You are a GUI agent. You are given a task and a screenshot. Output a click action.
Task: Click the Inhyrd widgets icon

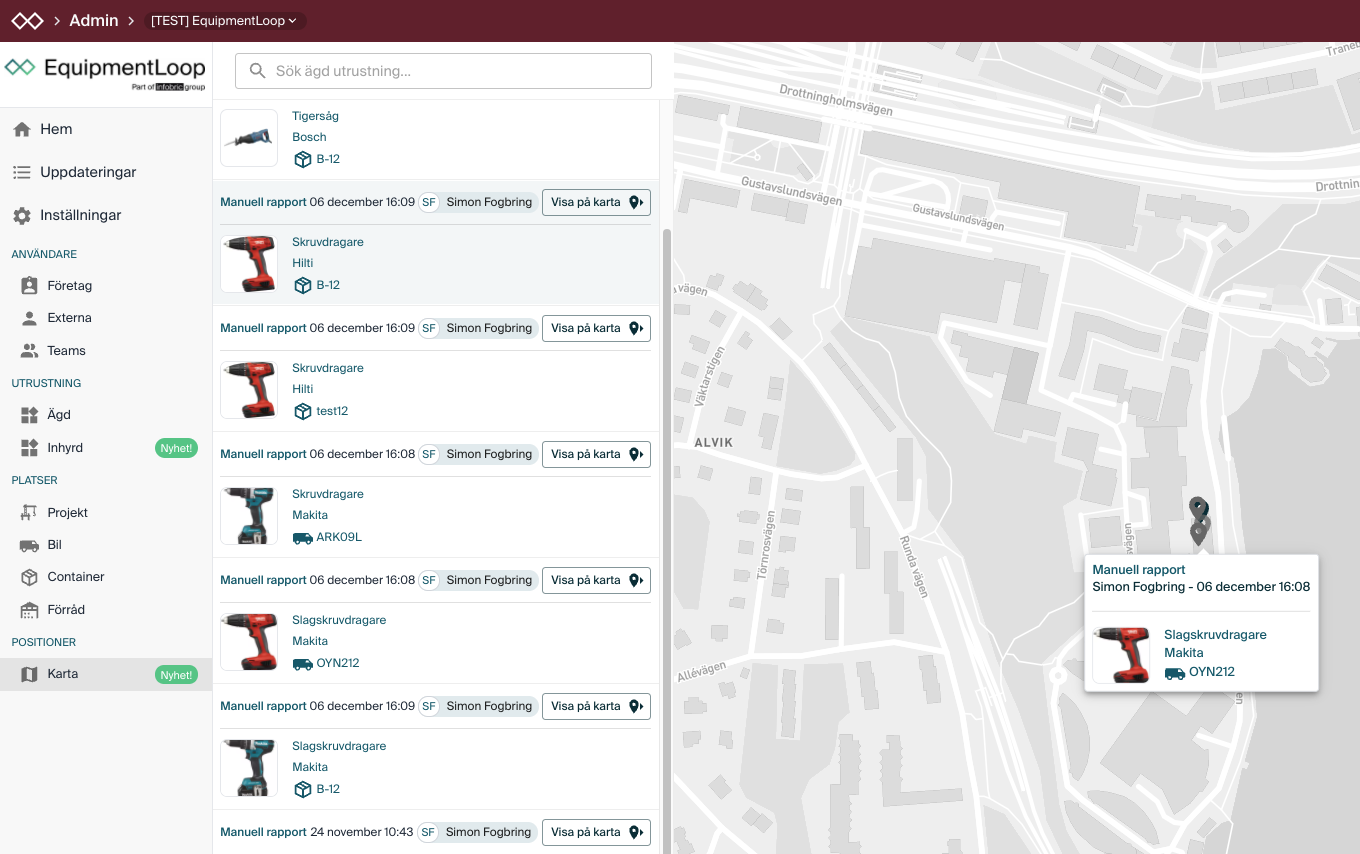click(29, 447)
